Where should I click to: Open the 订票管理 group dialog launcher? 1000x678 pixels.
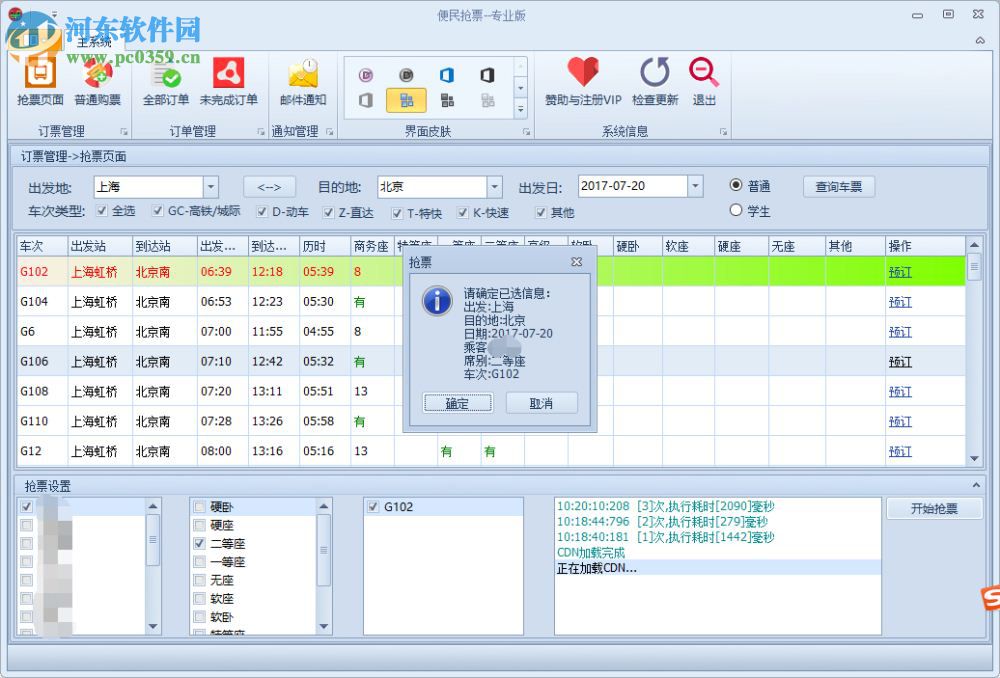coord(123,131)
